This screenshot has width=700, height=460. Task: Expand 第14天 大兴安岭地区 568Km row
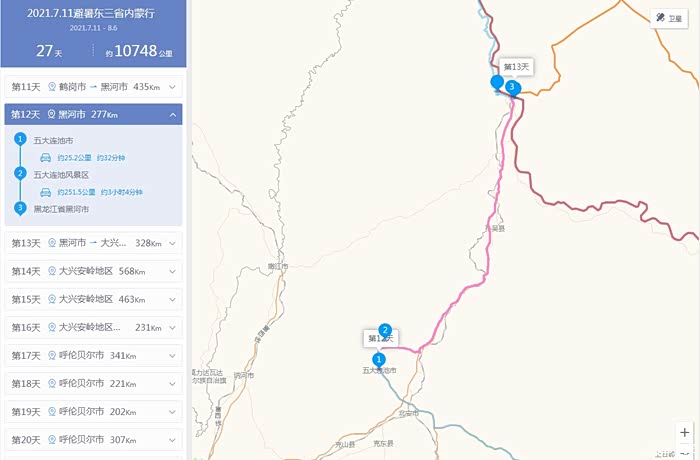(93, 271)
